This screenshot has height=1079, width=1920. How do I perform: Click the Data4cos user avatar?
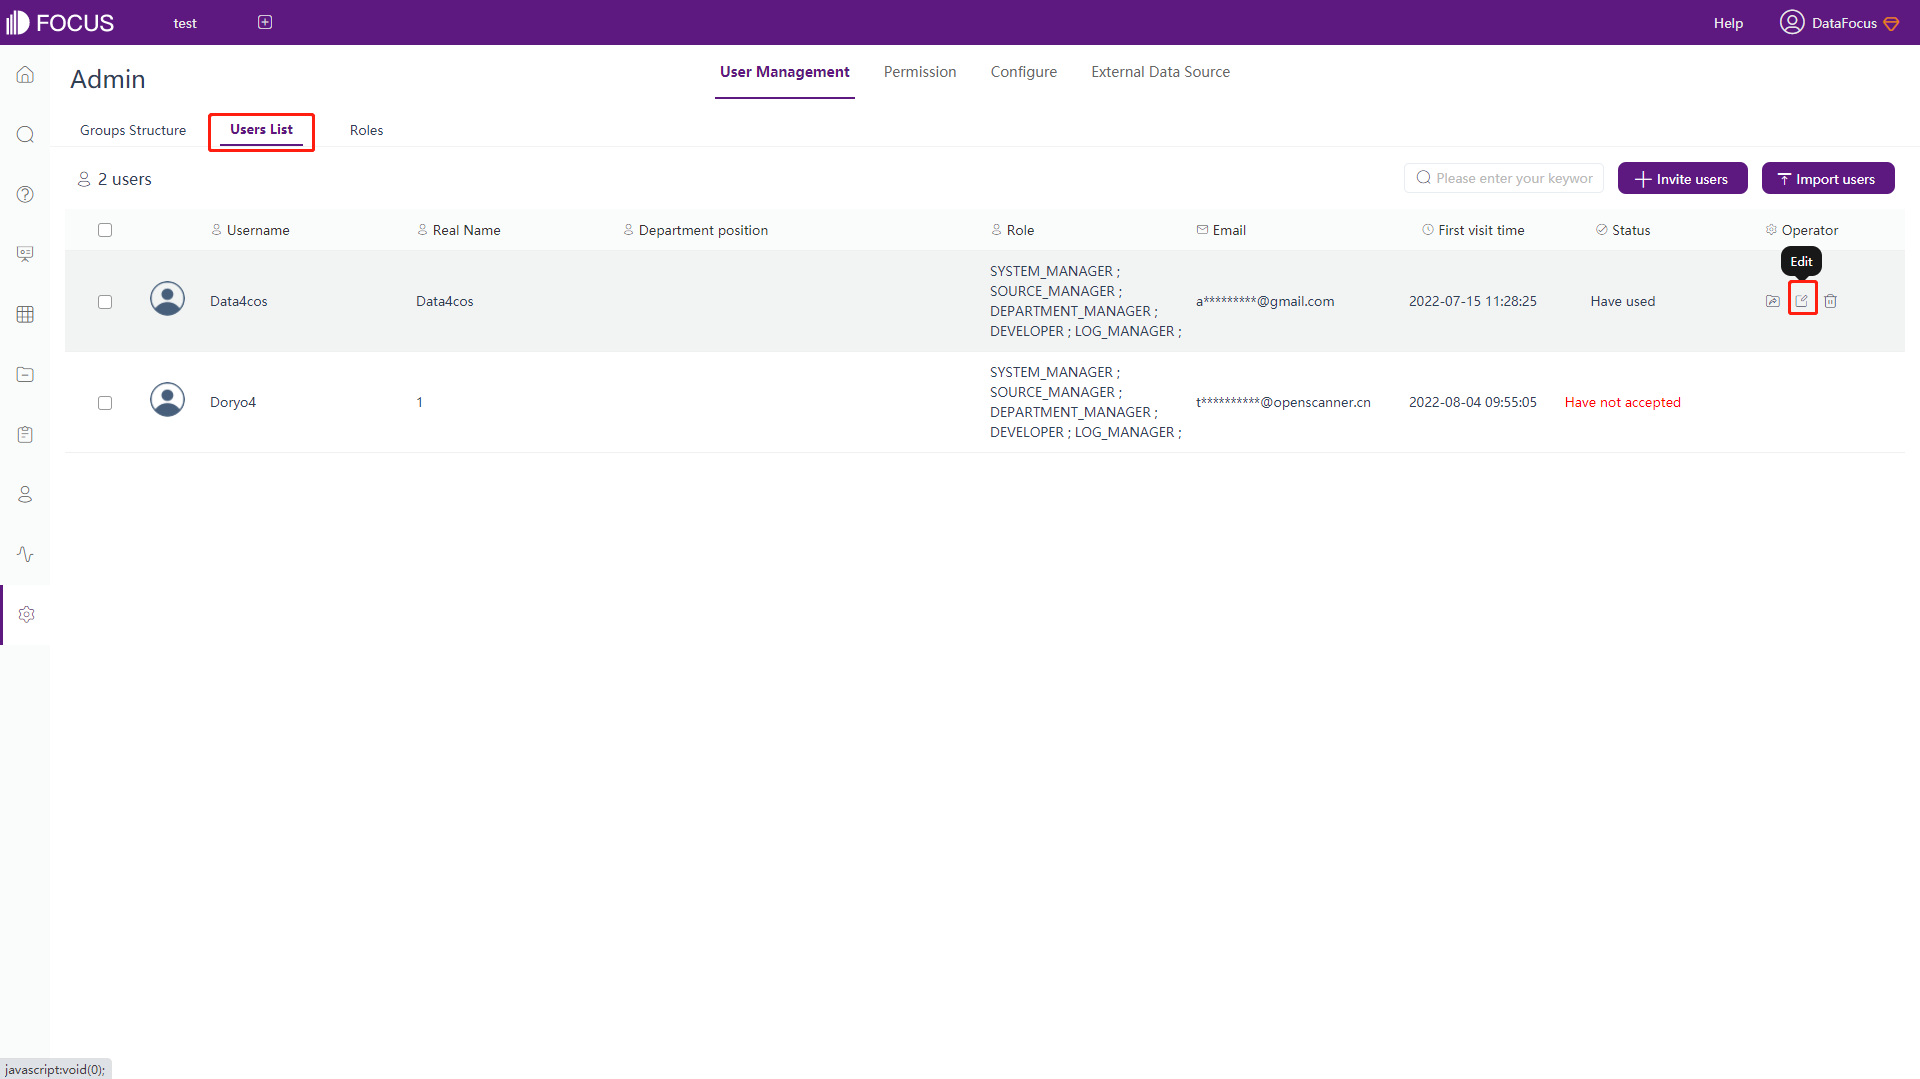(x=167, y=299)
